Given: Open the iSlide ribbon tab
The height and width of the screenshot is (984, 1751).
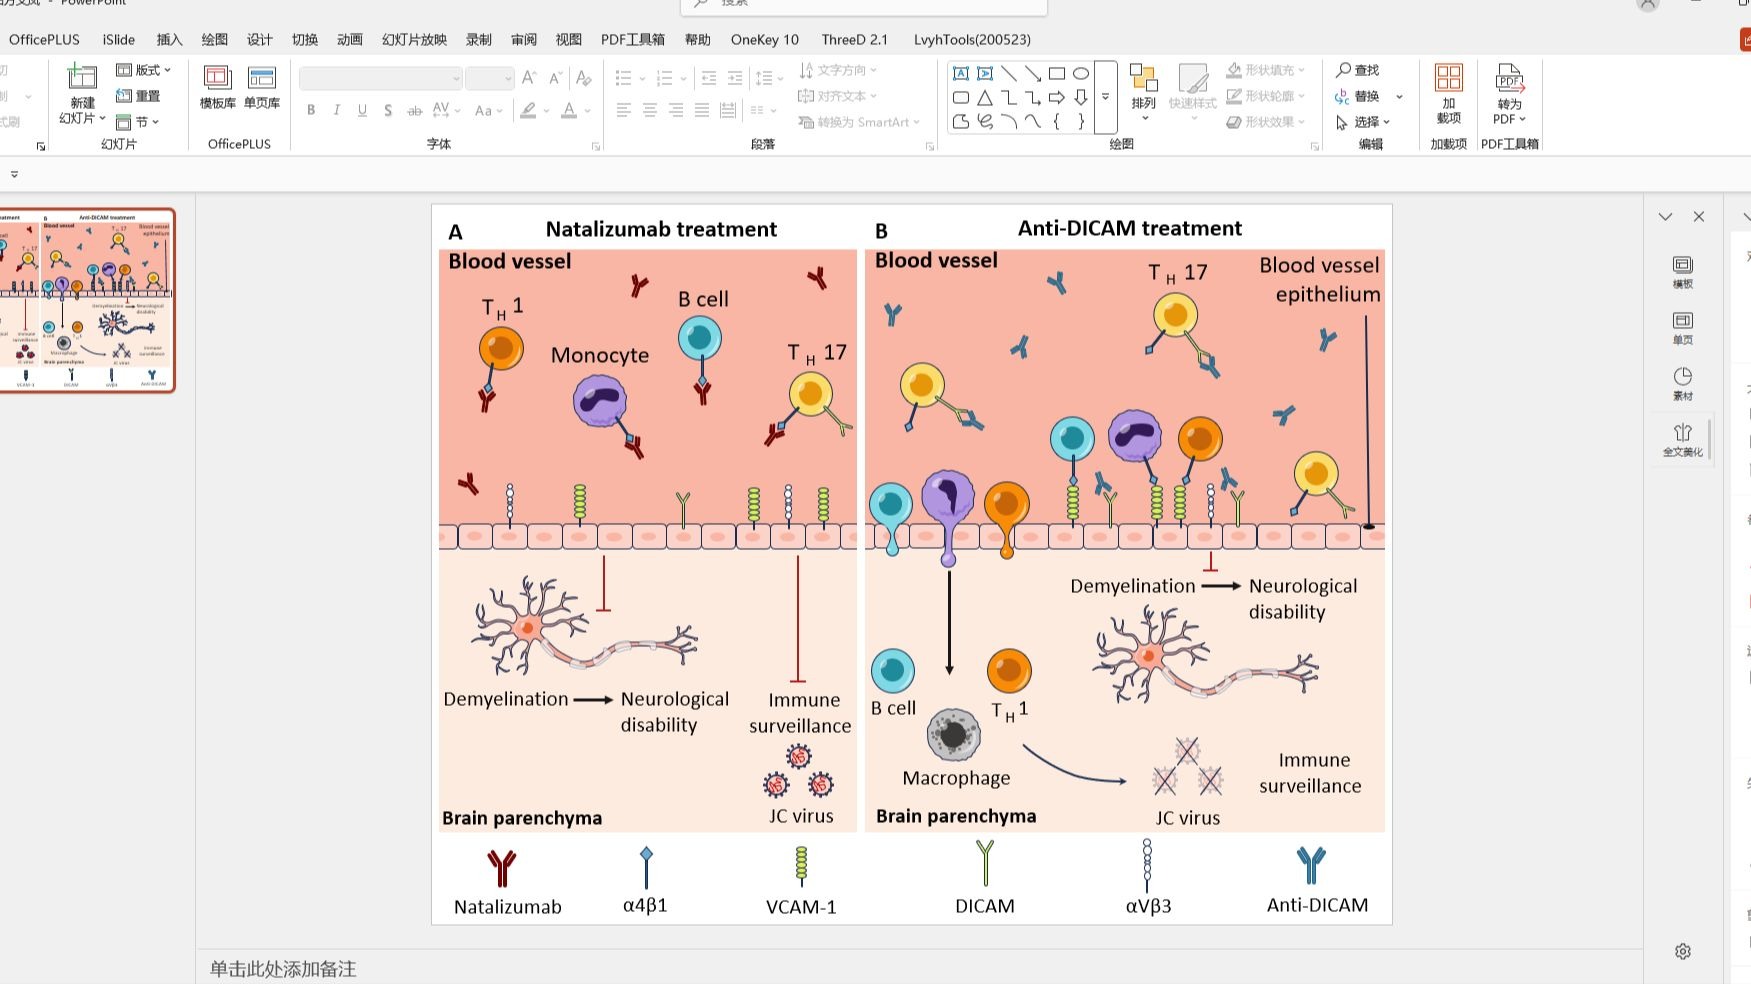Looking at the screenshot, I should 119,39.
